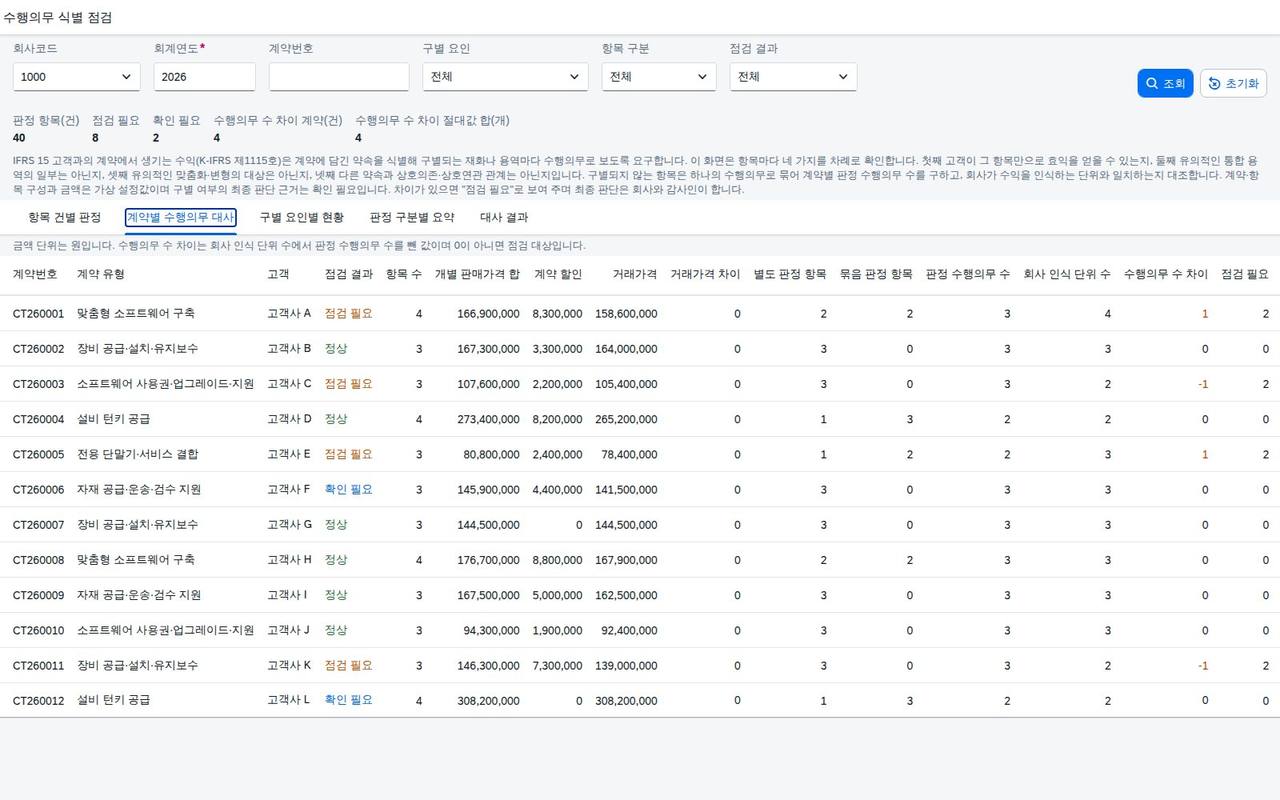Click 고객사 G customer cell
Screen dimensions: 1280x800
pyautogui.click(x=290, y=525)
